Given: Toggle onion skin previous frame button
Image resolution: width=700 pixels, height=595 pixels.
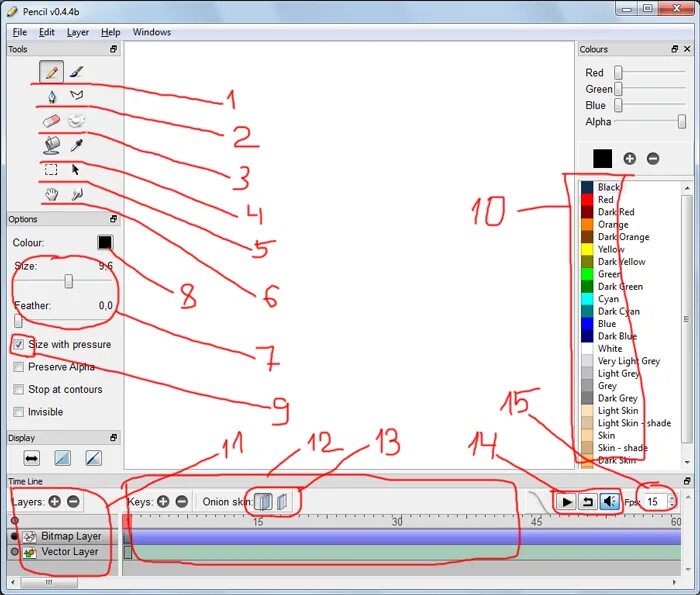Looking at the screenshot, I should point(263,502).
